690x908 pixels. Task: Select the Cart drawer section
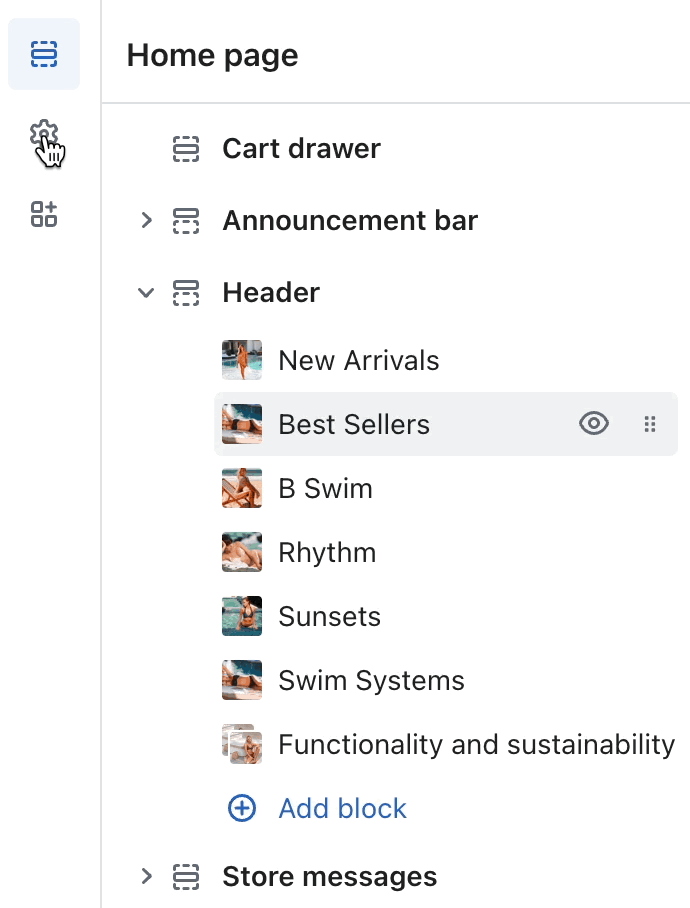pyautogui.click(x=300, y=148)
